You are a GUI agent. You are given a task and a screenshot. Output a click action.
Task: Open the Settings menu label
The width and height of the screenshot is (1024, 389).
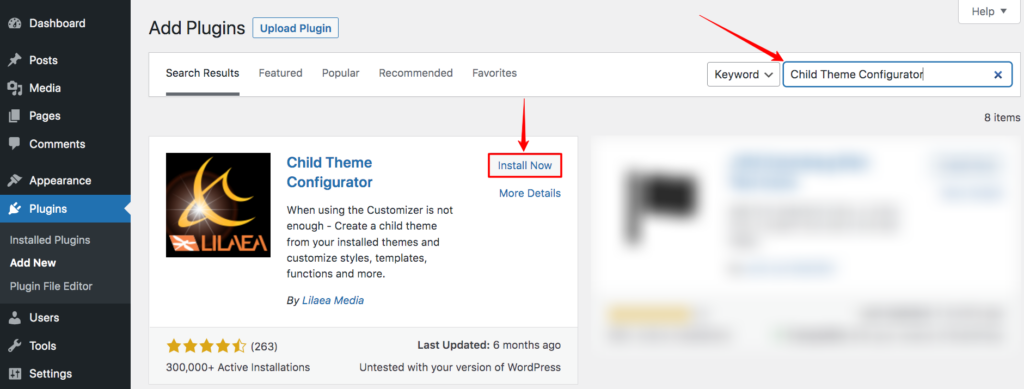pos(50,374)
